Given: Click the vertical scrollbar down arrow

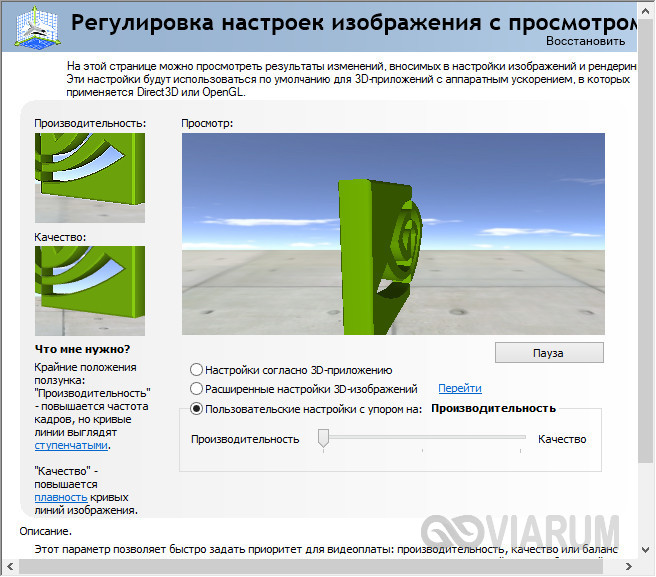Looking at the screenshot, I should 647,550.
